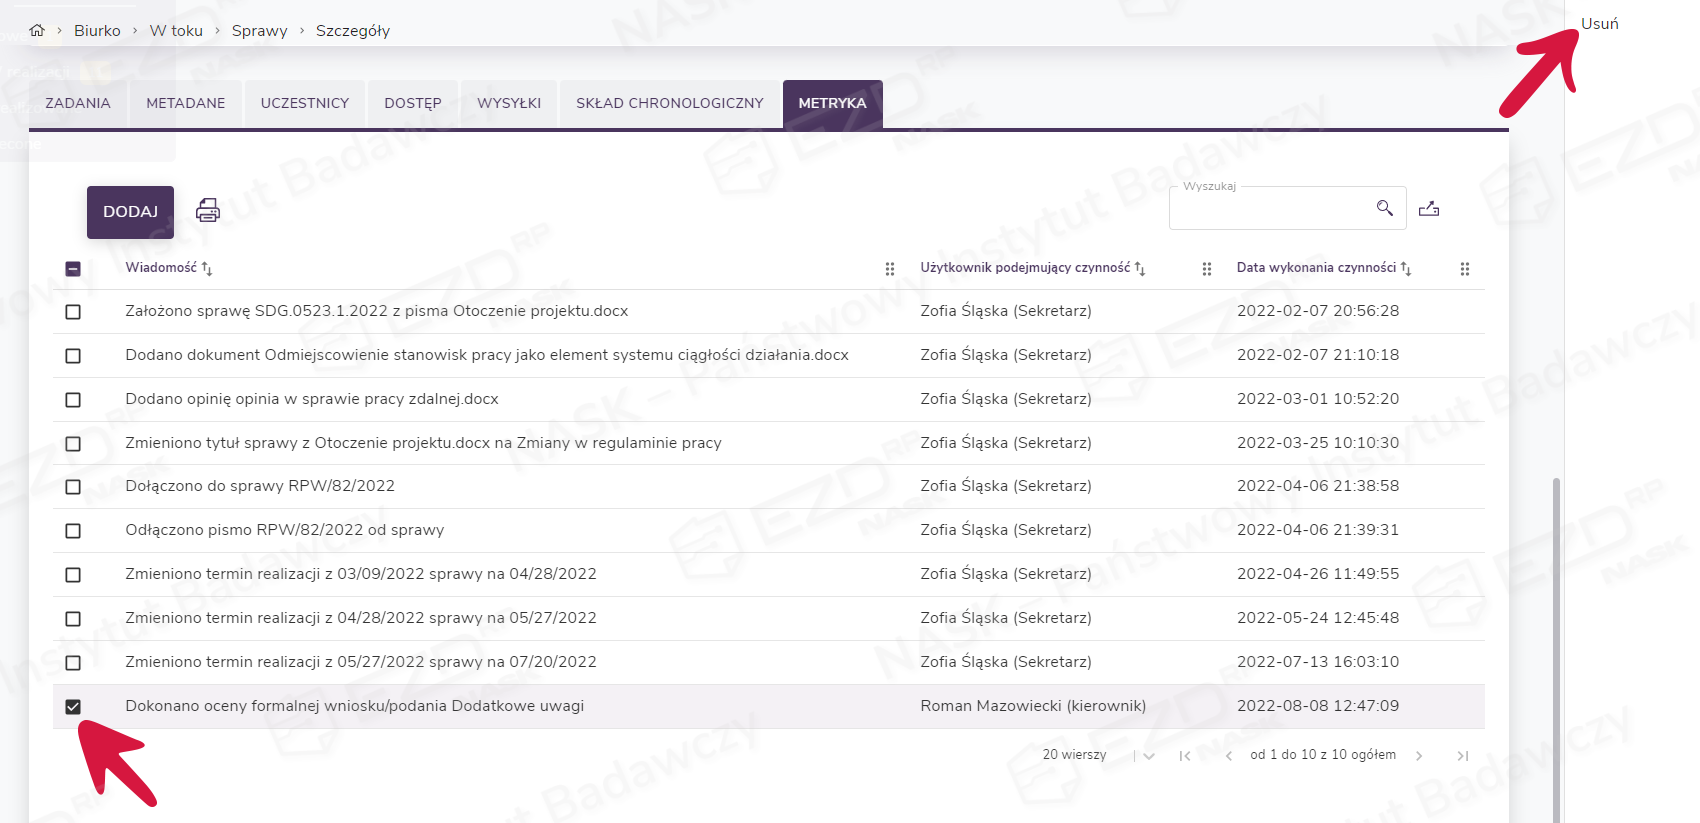The height and width of the screenshot is (823, 1700).
Task: Jump to the last page of results
Action: [x=1462, y=756]
